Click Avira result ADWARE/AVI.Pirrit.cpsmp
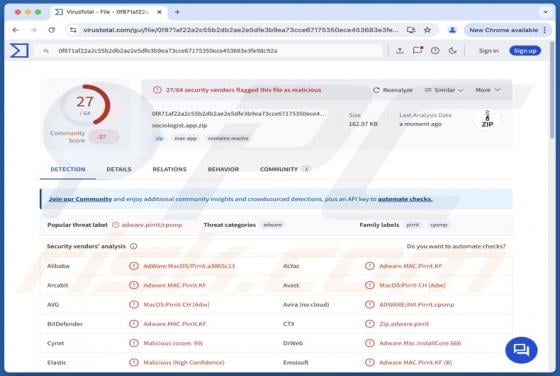 tap(416, 305)
